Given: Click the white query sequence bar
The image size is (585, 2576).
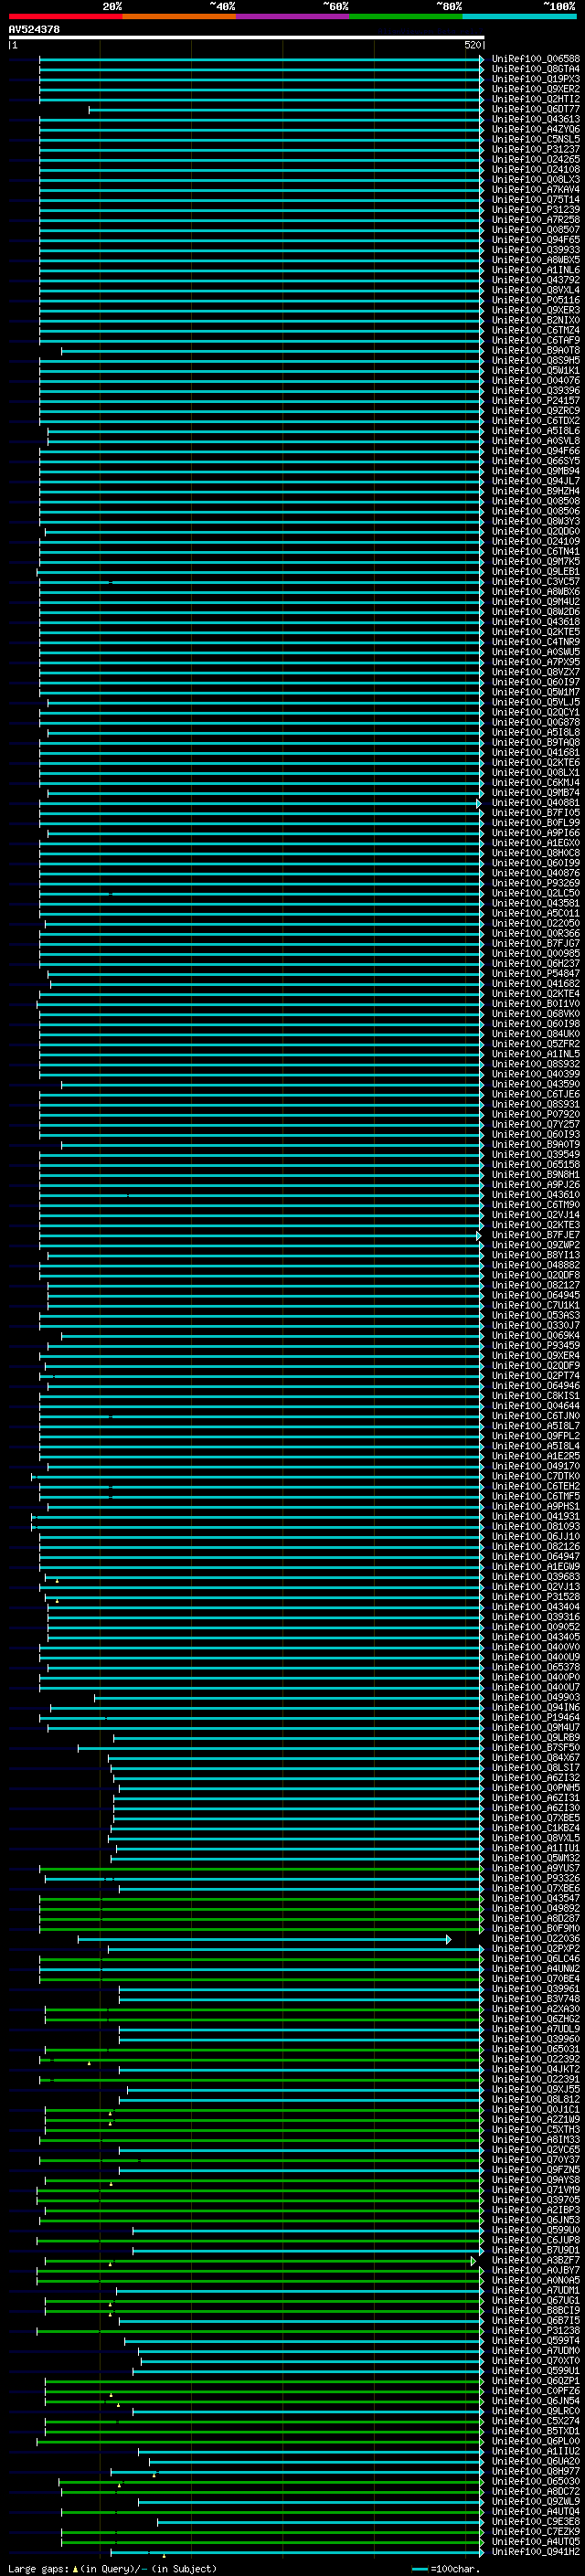Looking at the screenshot, I should pos(246,37).
